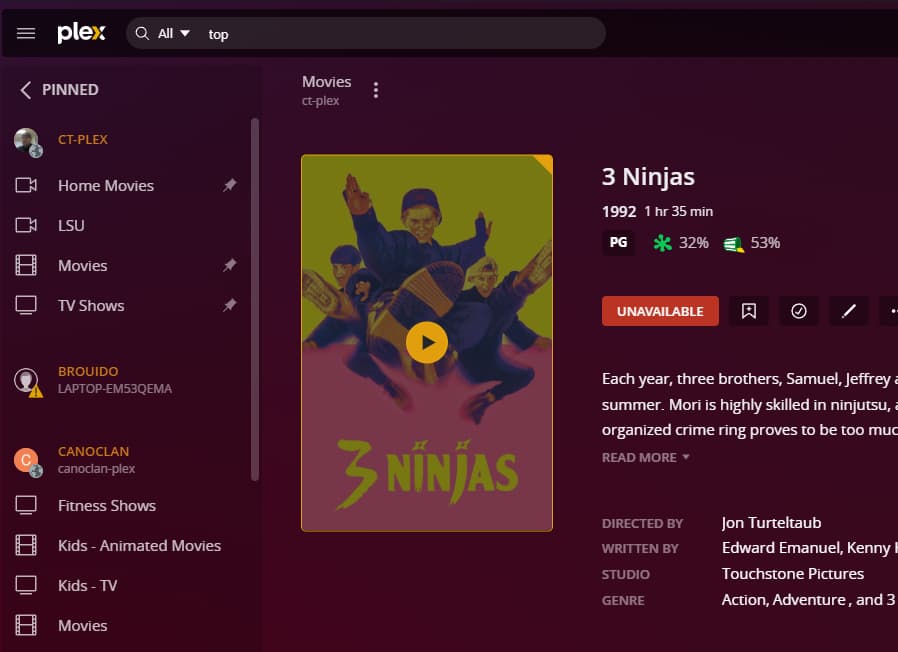The image size is (898, 652).
Task: Click the PINNED sidebar heading
Action: click(70, 90)
